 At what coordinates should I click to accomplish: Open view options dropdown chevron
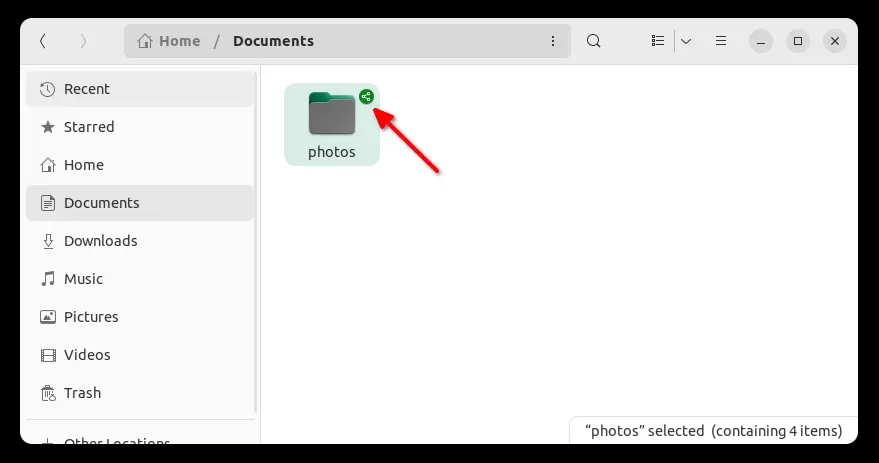686,41
